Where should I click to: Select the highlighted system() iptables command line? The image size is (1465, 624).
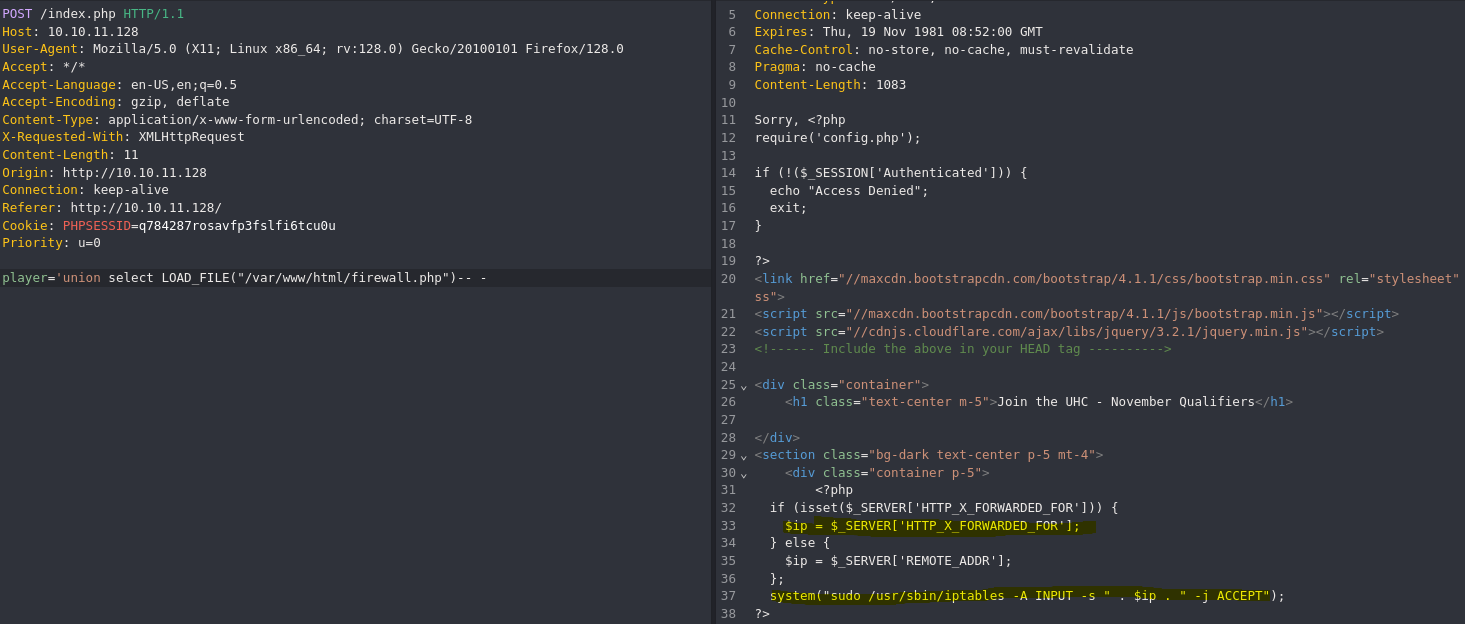[1027, 596]
